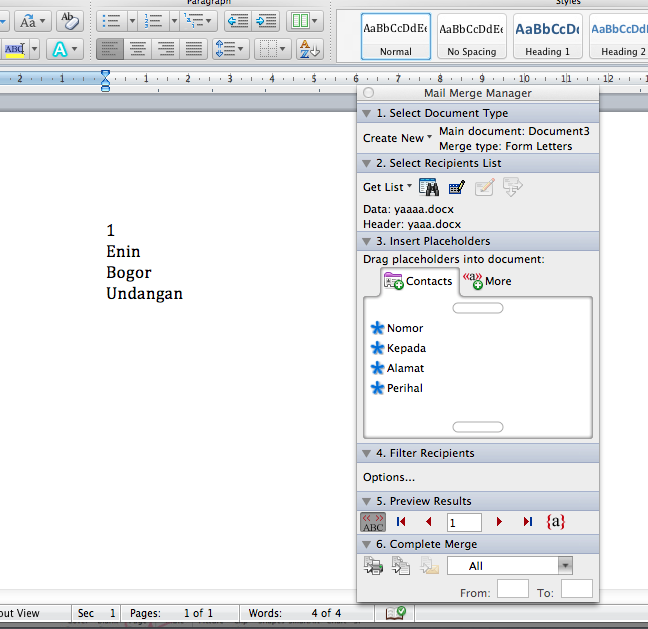Click the increase indent icon
The image size is (648, 629).
click(266, 21)
